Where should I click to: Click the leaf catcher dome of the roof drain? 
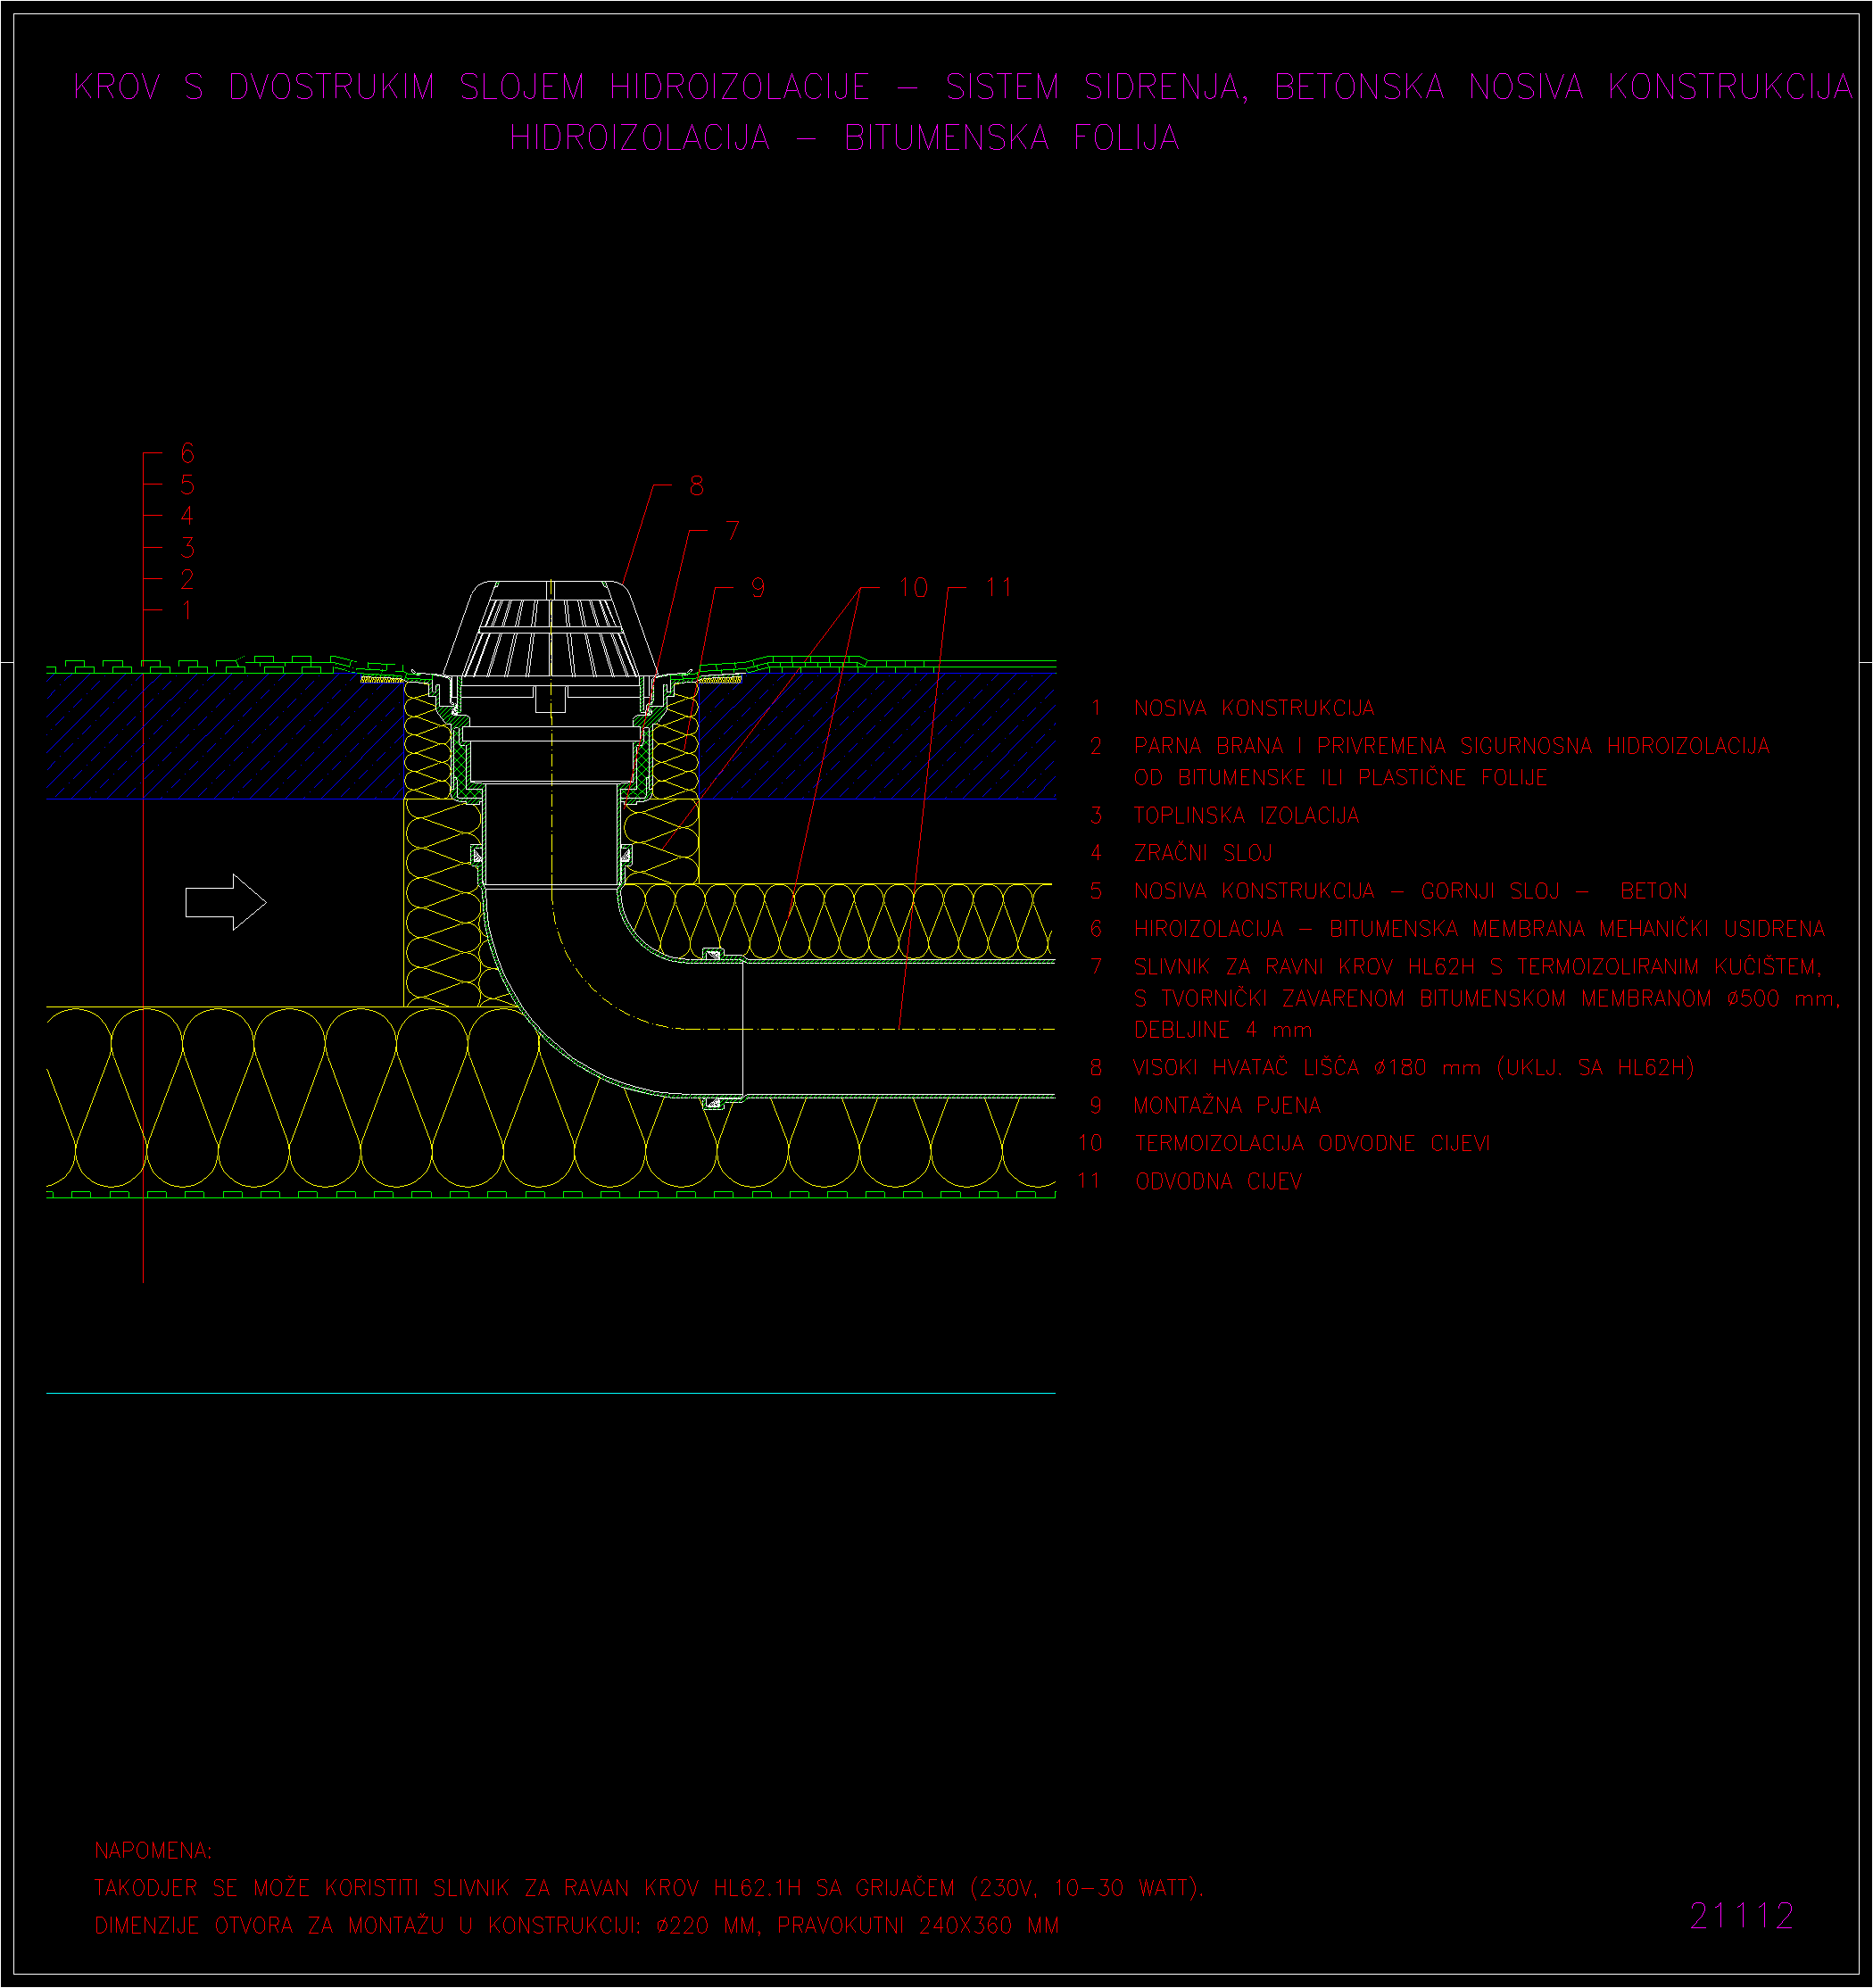pos(550,628)
